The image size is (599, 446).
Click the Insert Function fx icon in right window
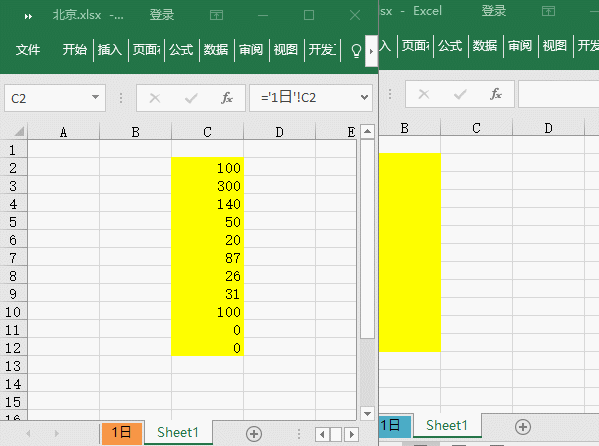coord(496,94)
